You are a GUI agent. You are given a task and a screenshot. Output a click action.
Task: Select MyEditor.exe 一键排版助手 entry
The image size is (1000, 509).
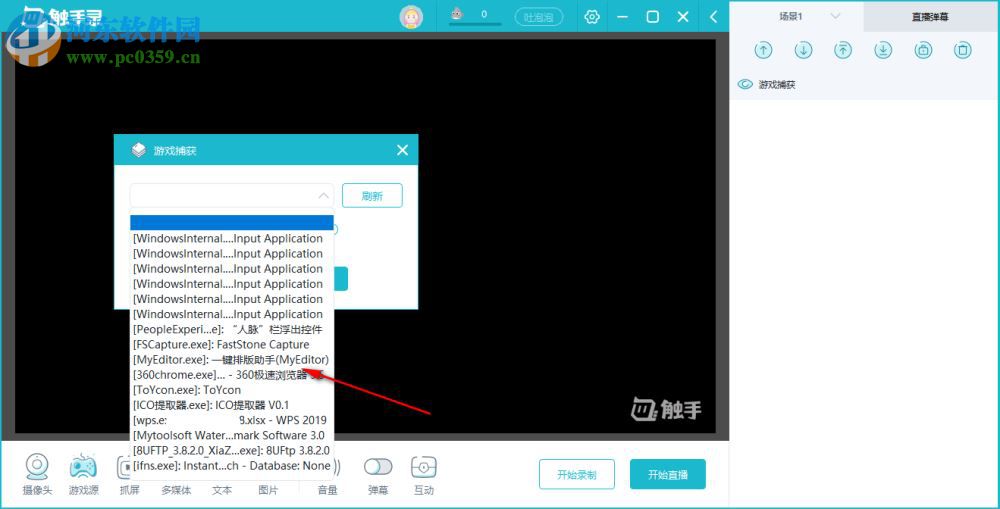(232, 360)
